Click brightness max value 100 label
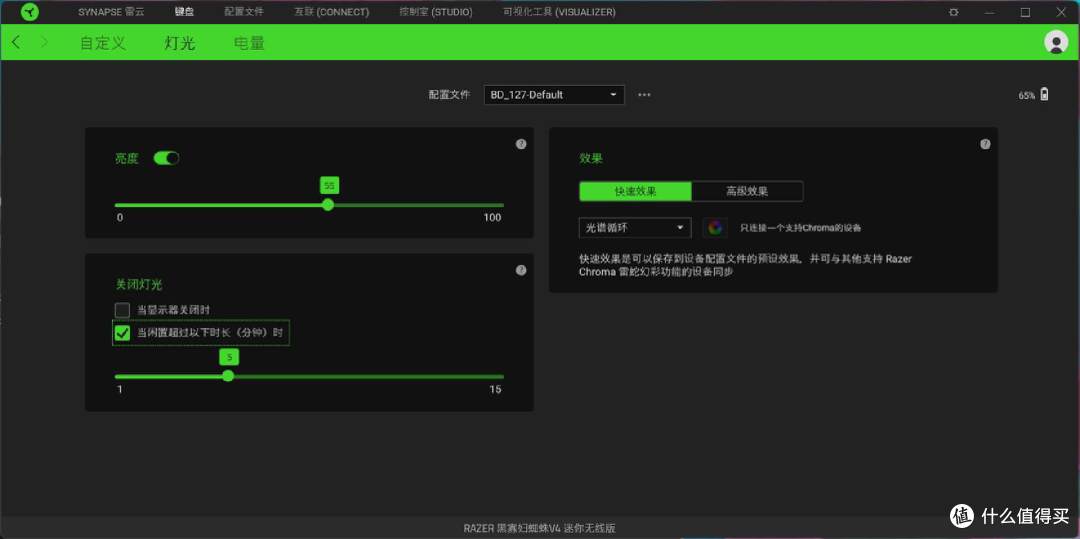The height and width of the screenshot is (539, 1080). (x=492, y=218)
